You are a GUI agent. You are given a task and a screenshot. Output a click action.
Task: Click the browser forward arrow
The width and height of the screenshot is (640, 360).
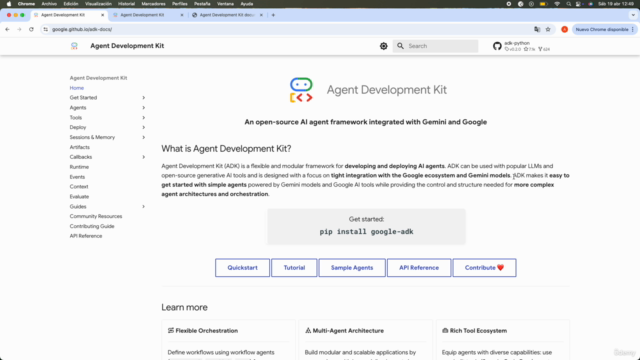pos(19,29)
